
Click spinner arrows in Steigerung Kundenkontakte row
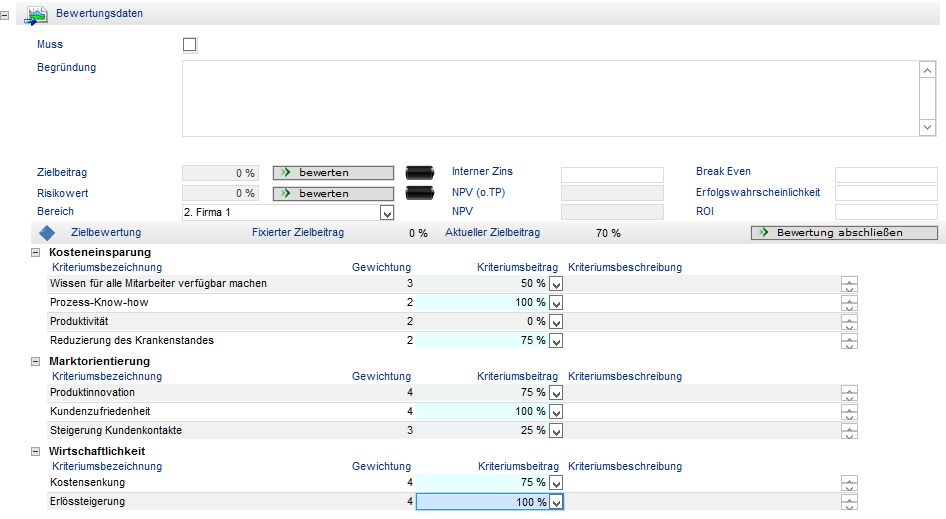(x=849, y=431)
